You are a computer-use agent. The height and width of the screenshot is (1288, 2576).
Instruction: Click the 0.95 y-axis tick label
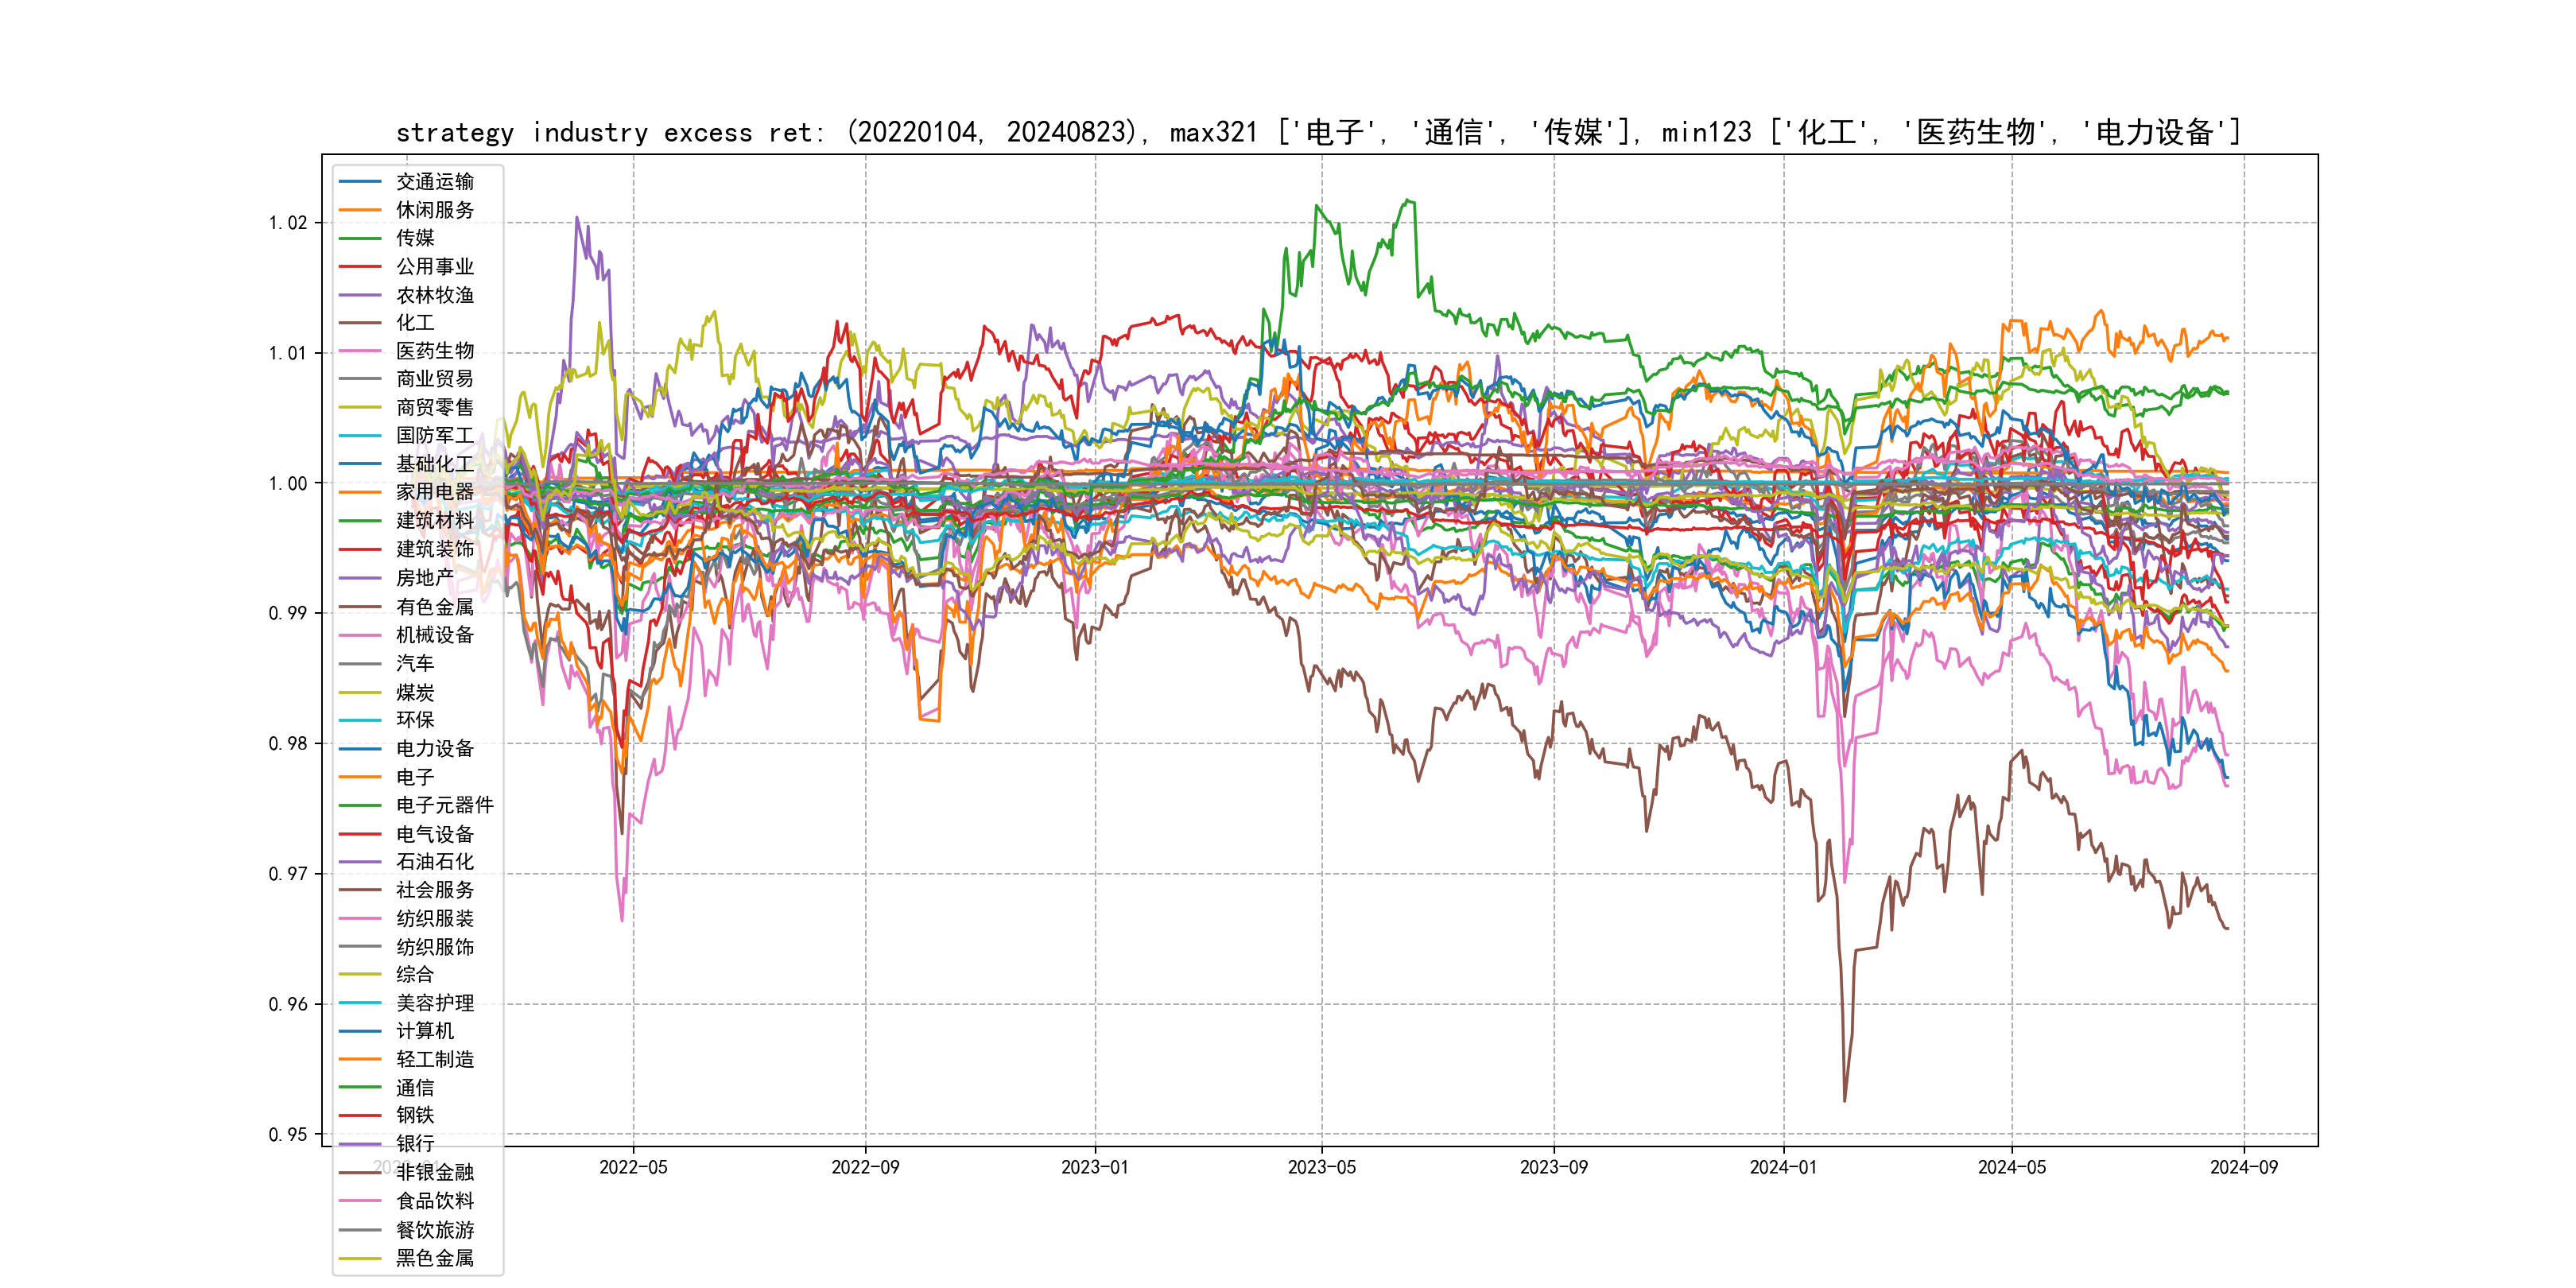[x=288, y=1134]
